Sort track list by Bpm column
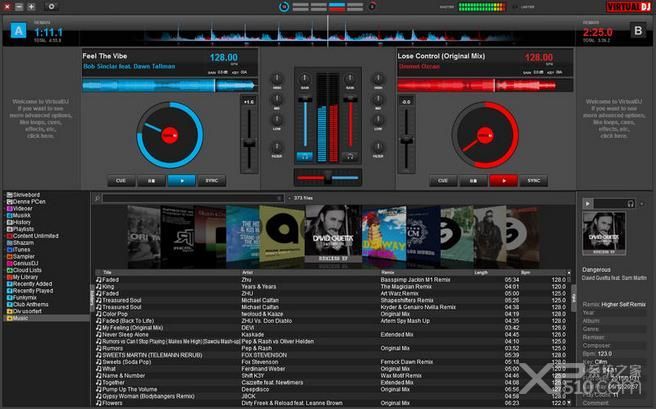 (x=525, y=273)
